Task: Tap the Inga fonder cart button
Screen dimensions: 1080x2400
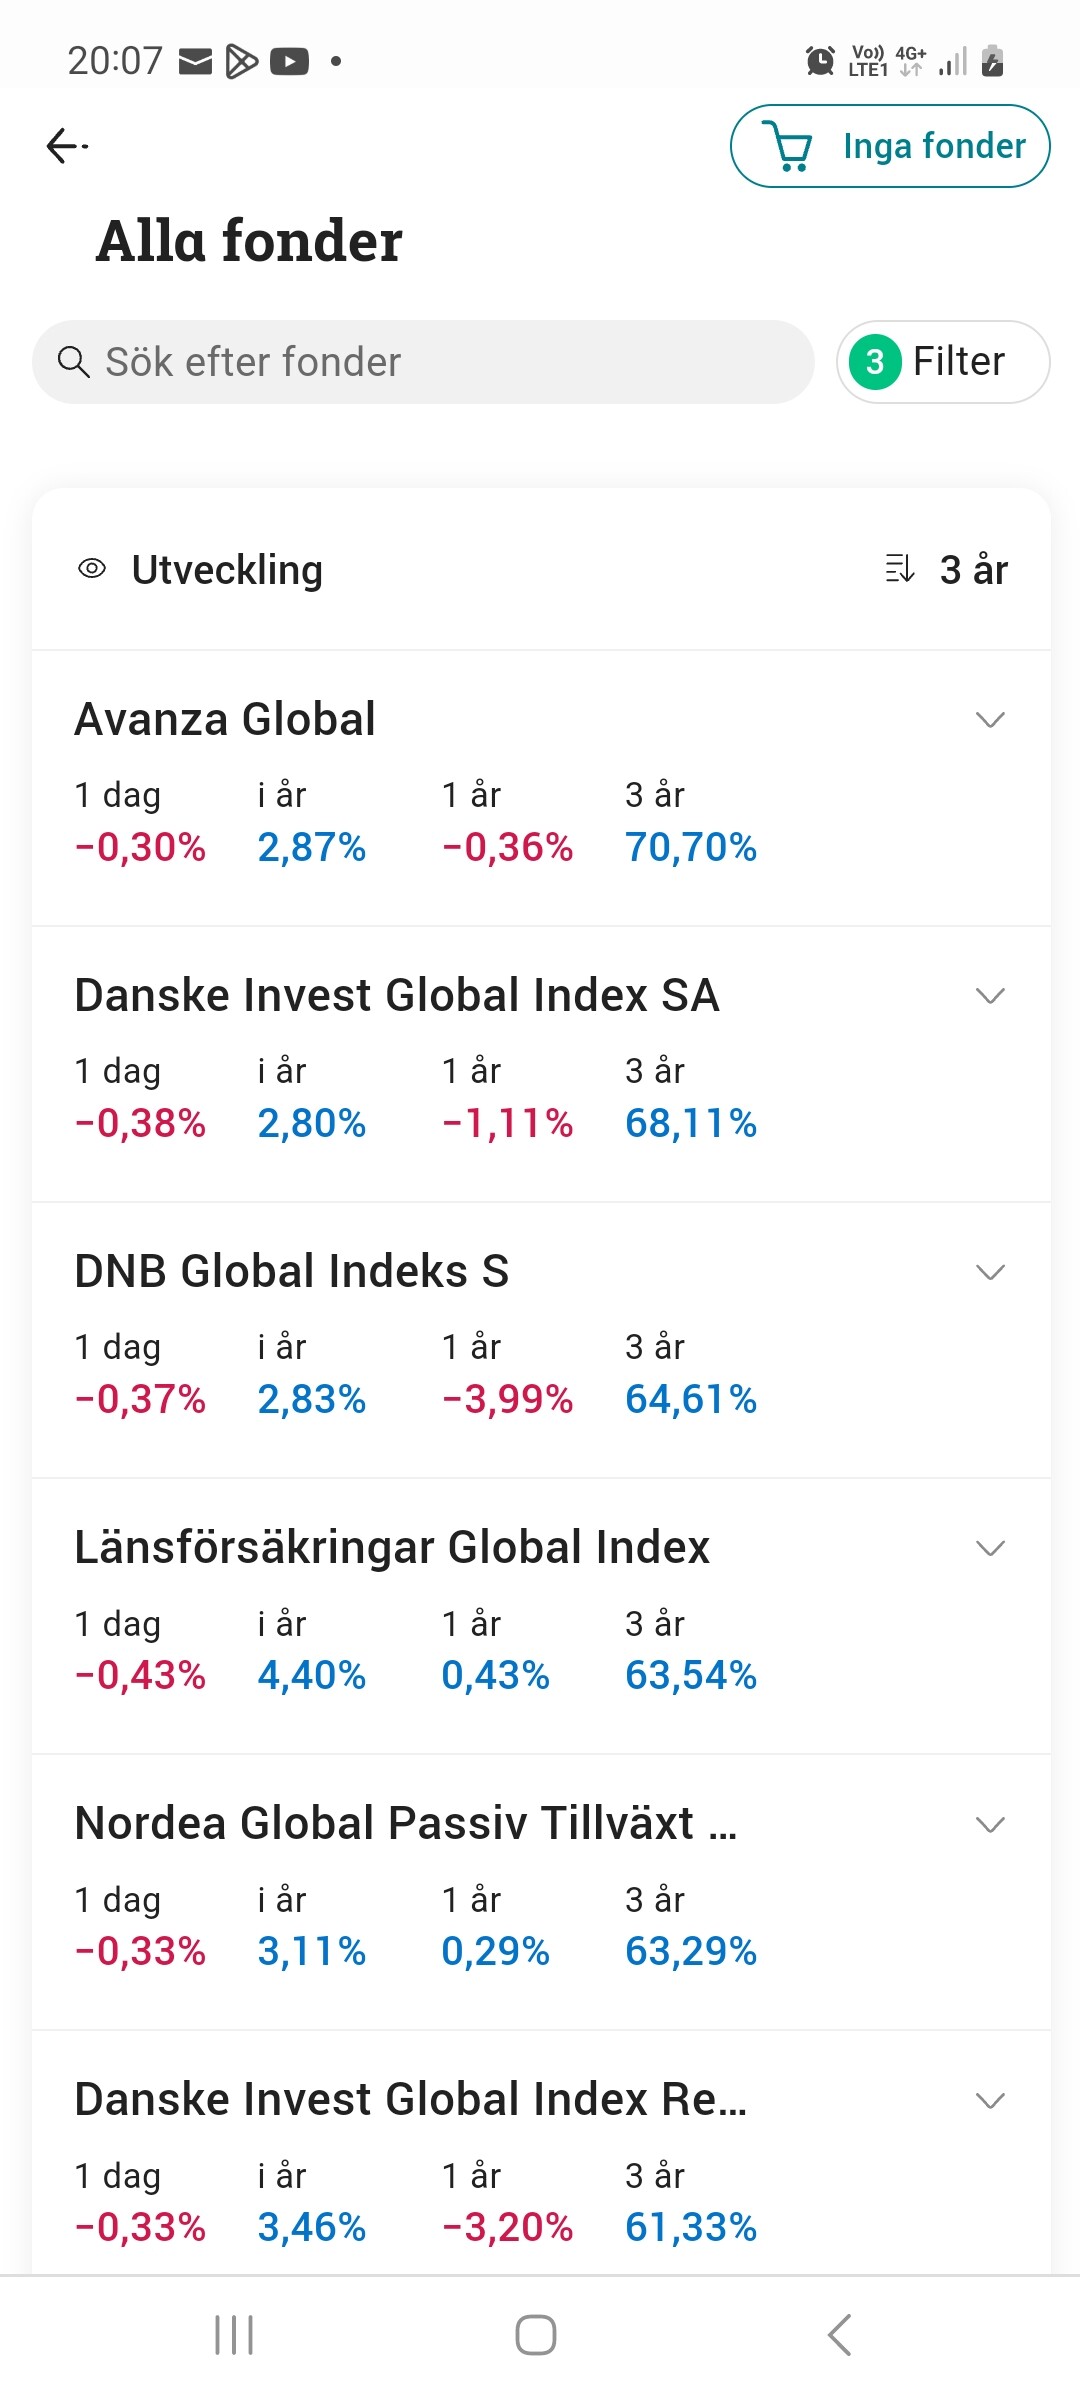Action: click(x=934, y=146)
